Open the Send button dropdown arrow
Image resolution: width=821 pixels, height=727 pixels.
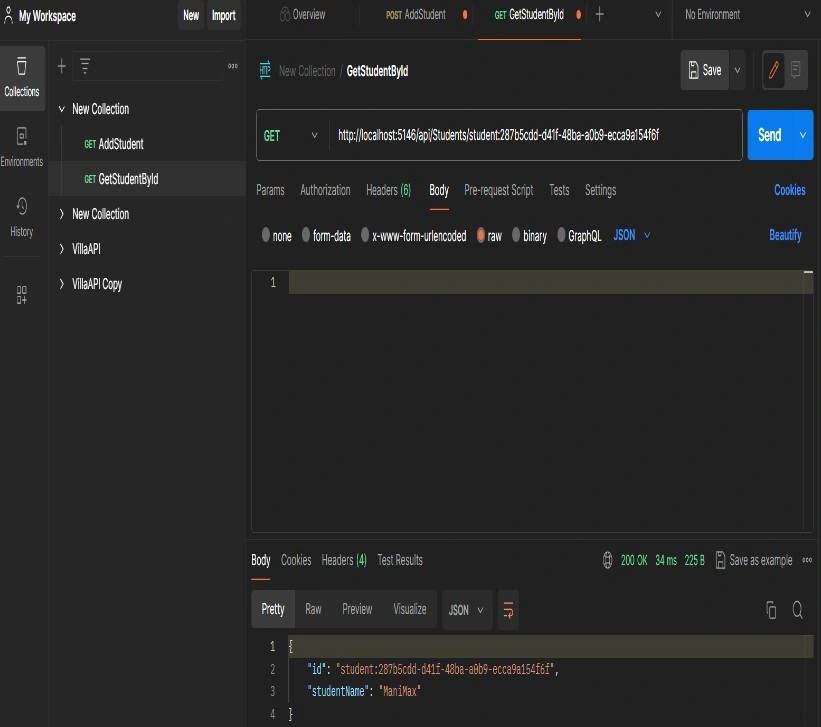(x=803, y=135)
